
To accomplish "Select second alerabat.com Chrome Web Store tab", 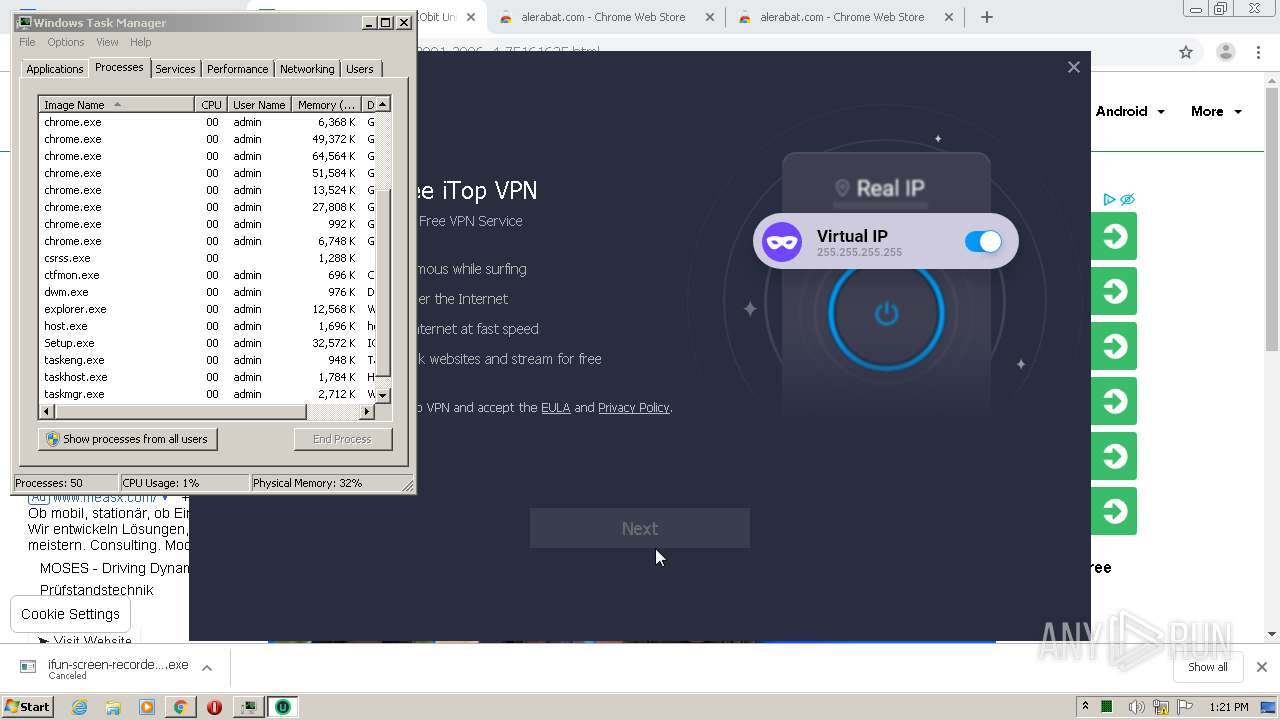I will pyautogui.click(x=842, y=17).
